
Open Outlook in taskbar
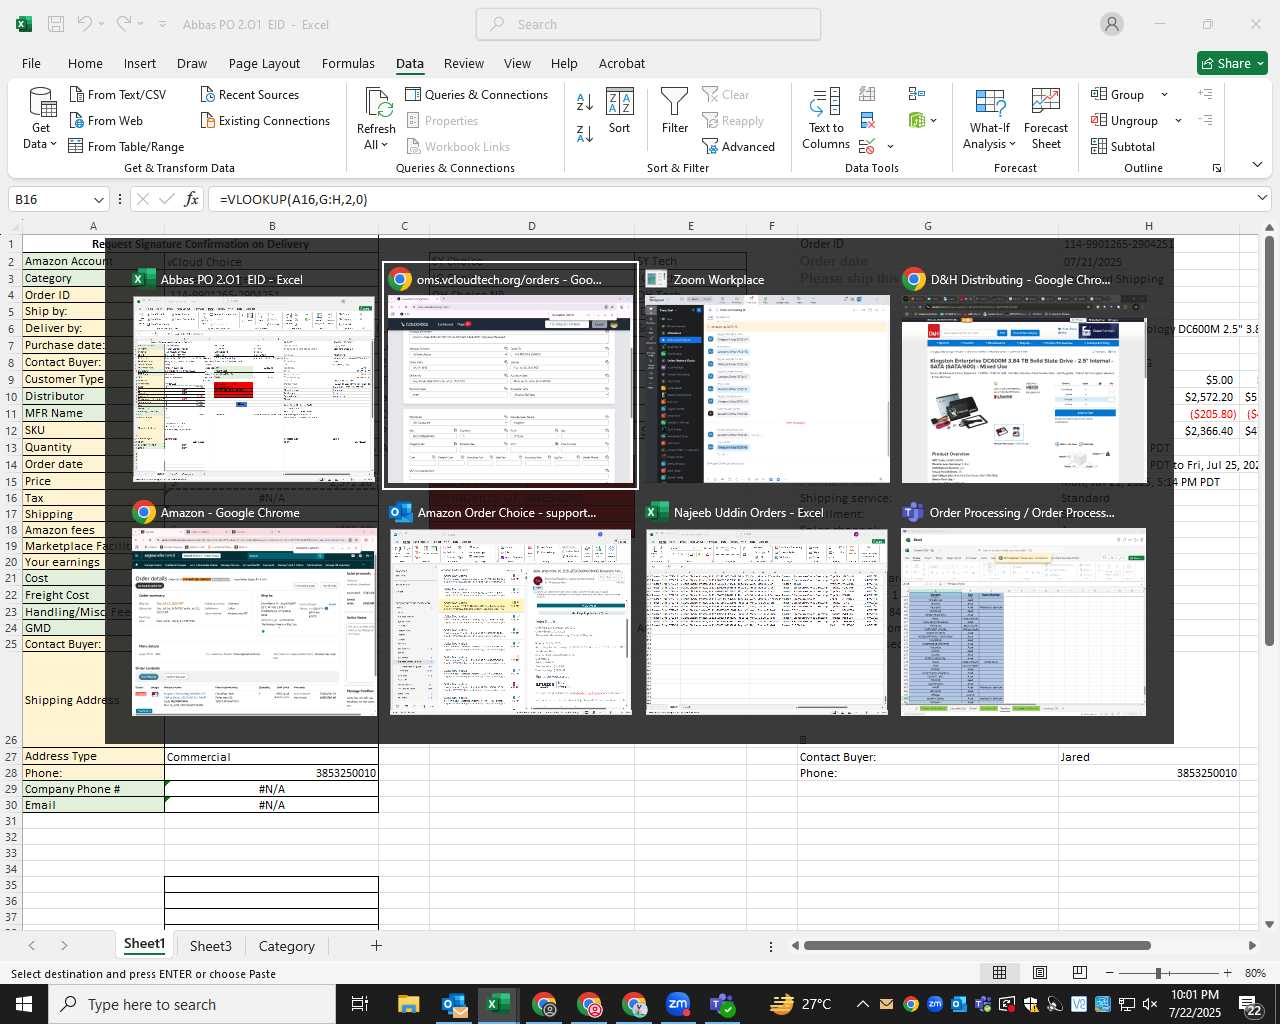[x=454, y=1004]
